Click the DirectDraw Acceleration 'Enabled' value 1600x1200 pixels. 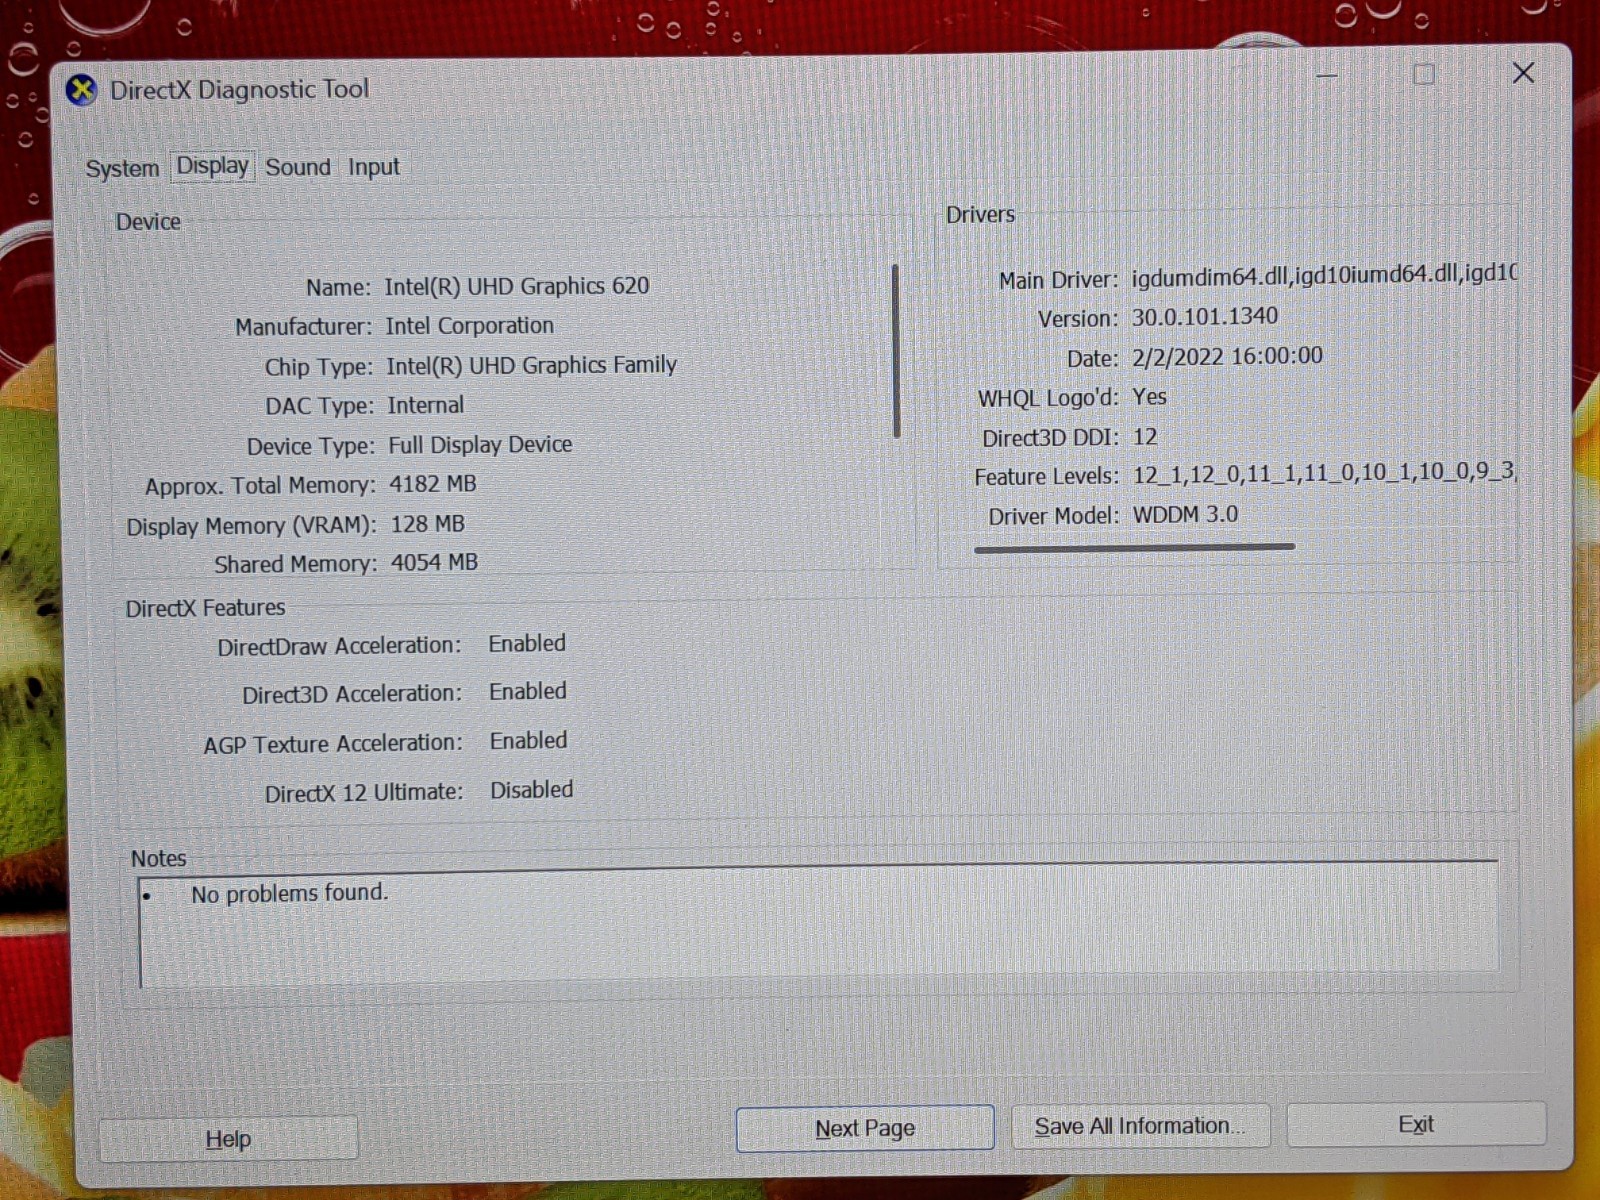(x=527, y=644)
